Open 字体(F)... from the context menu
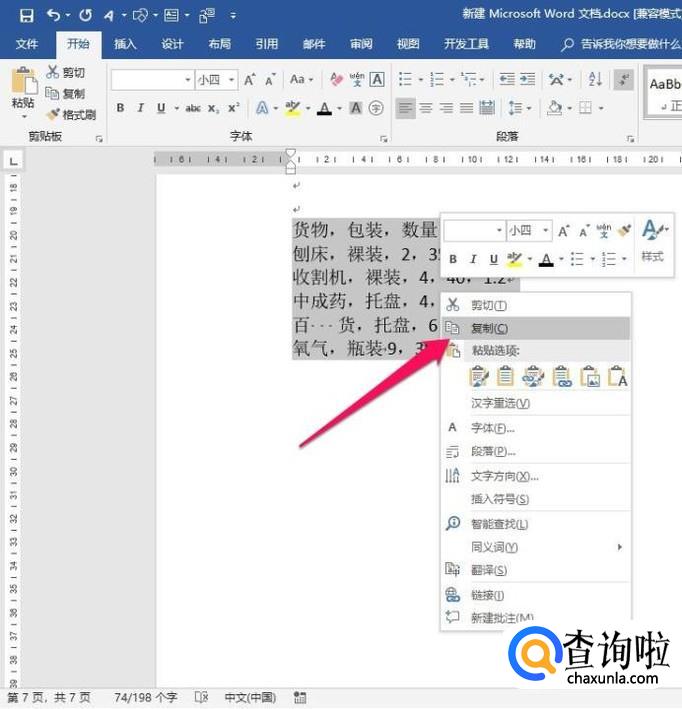This screenshot has width=682, height=709. 535,428
